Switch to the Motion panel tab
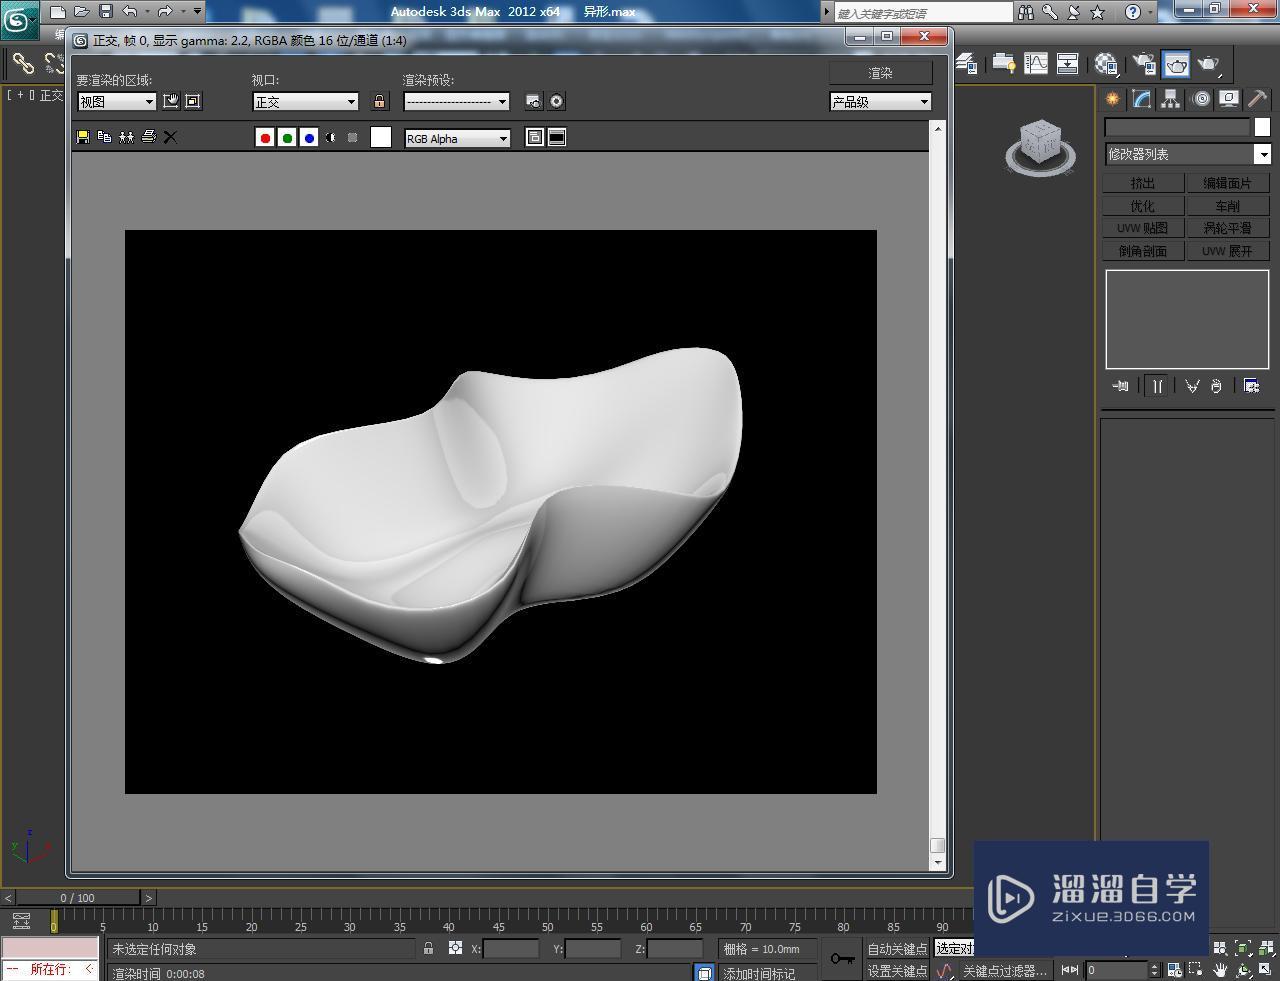The height and width of the screenshot is (981, 1280). click(x=1200, y=98)
